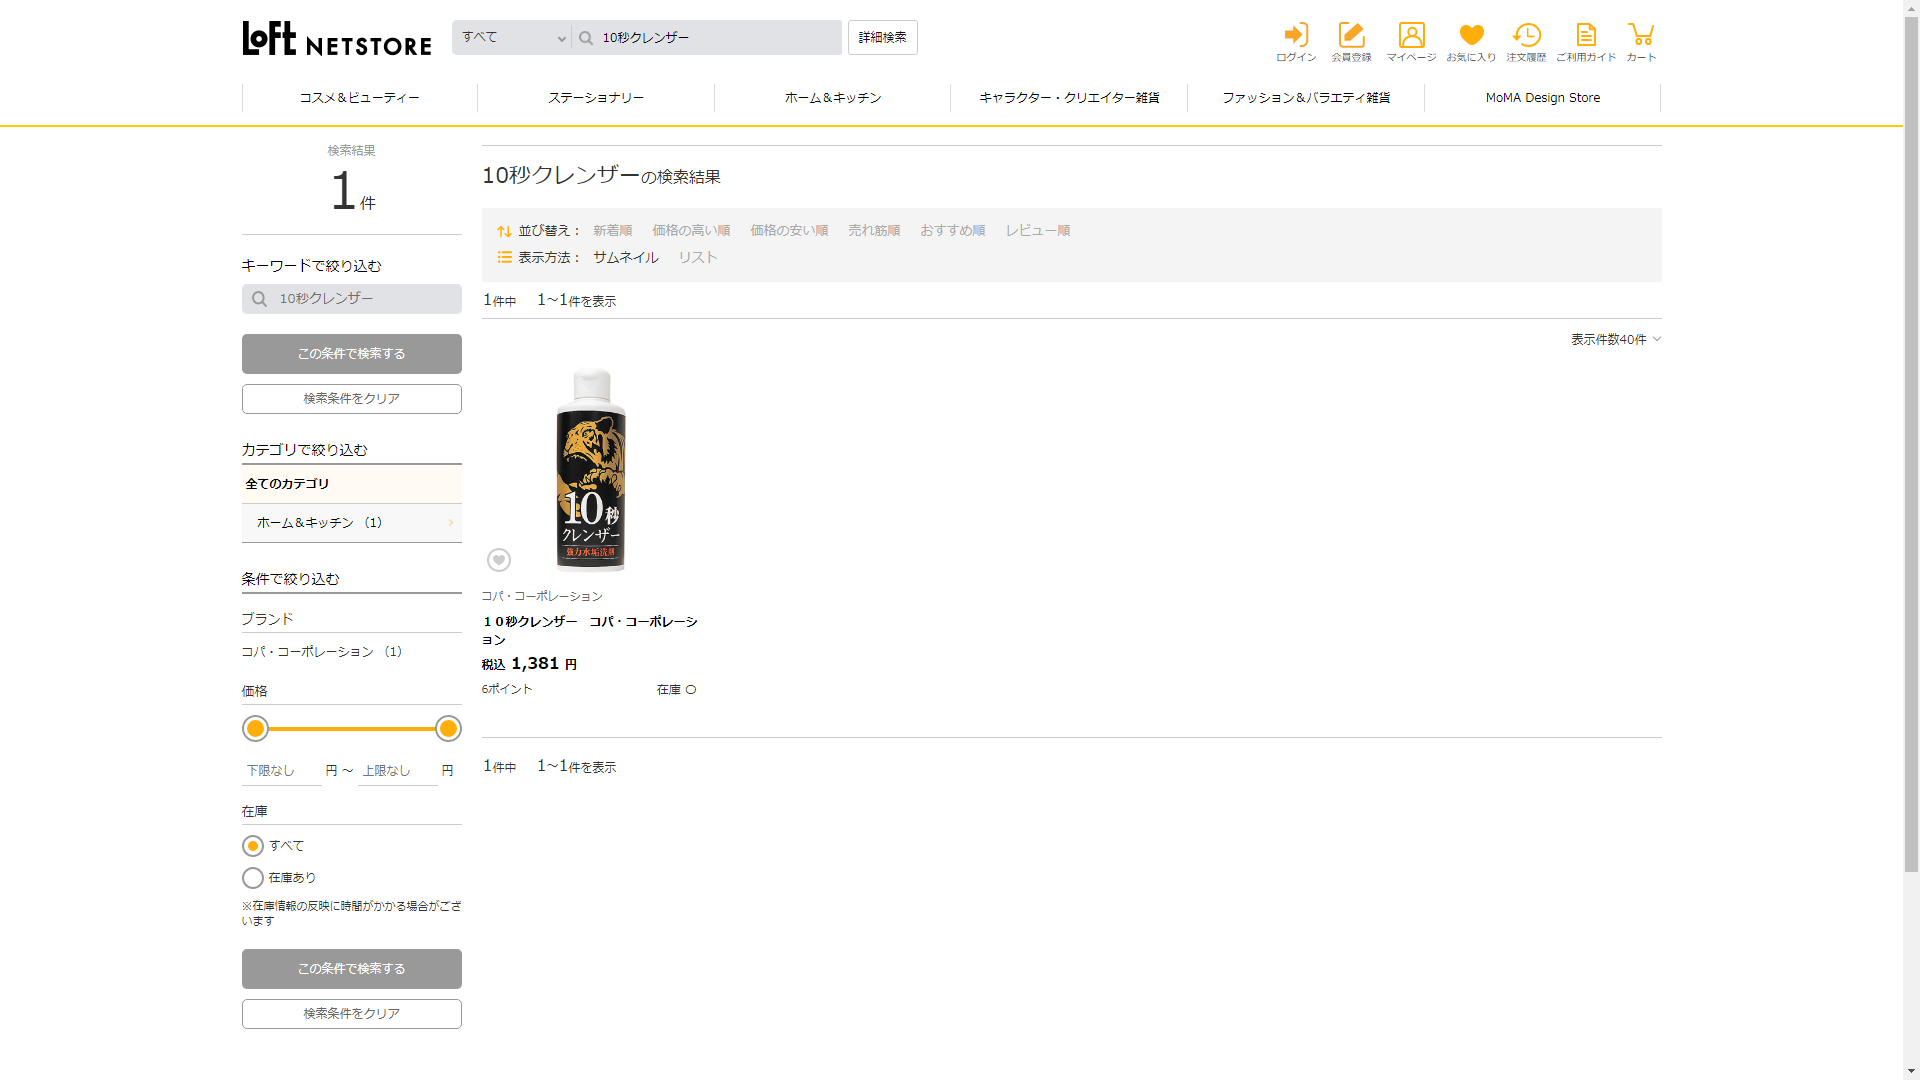The height and width of the screenshot is (1080, 1920).
Task: Click the left price slider handle
Action: point(256,729)
